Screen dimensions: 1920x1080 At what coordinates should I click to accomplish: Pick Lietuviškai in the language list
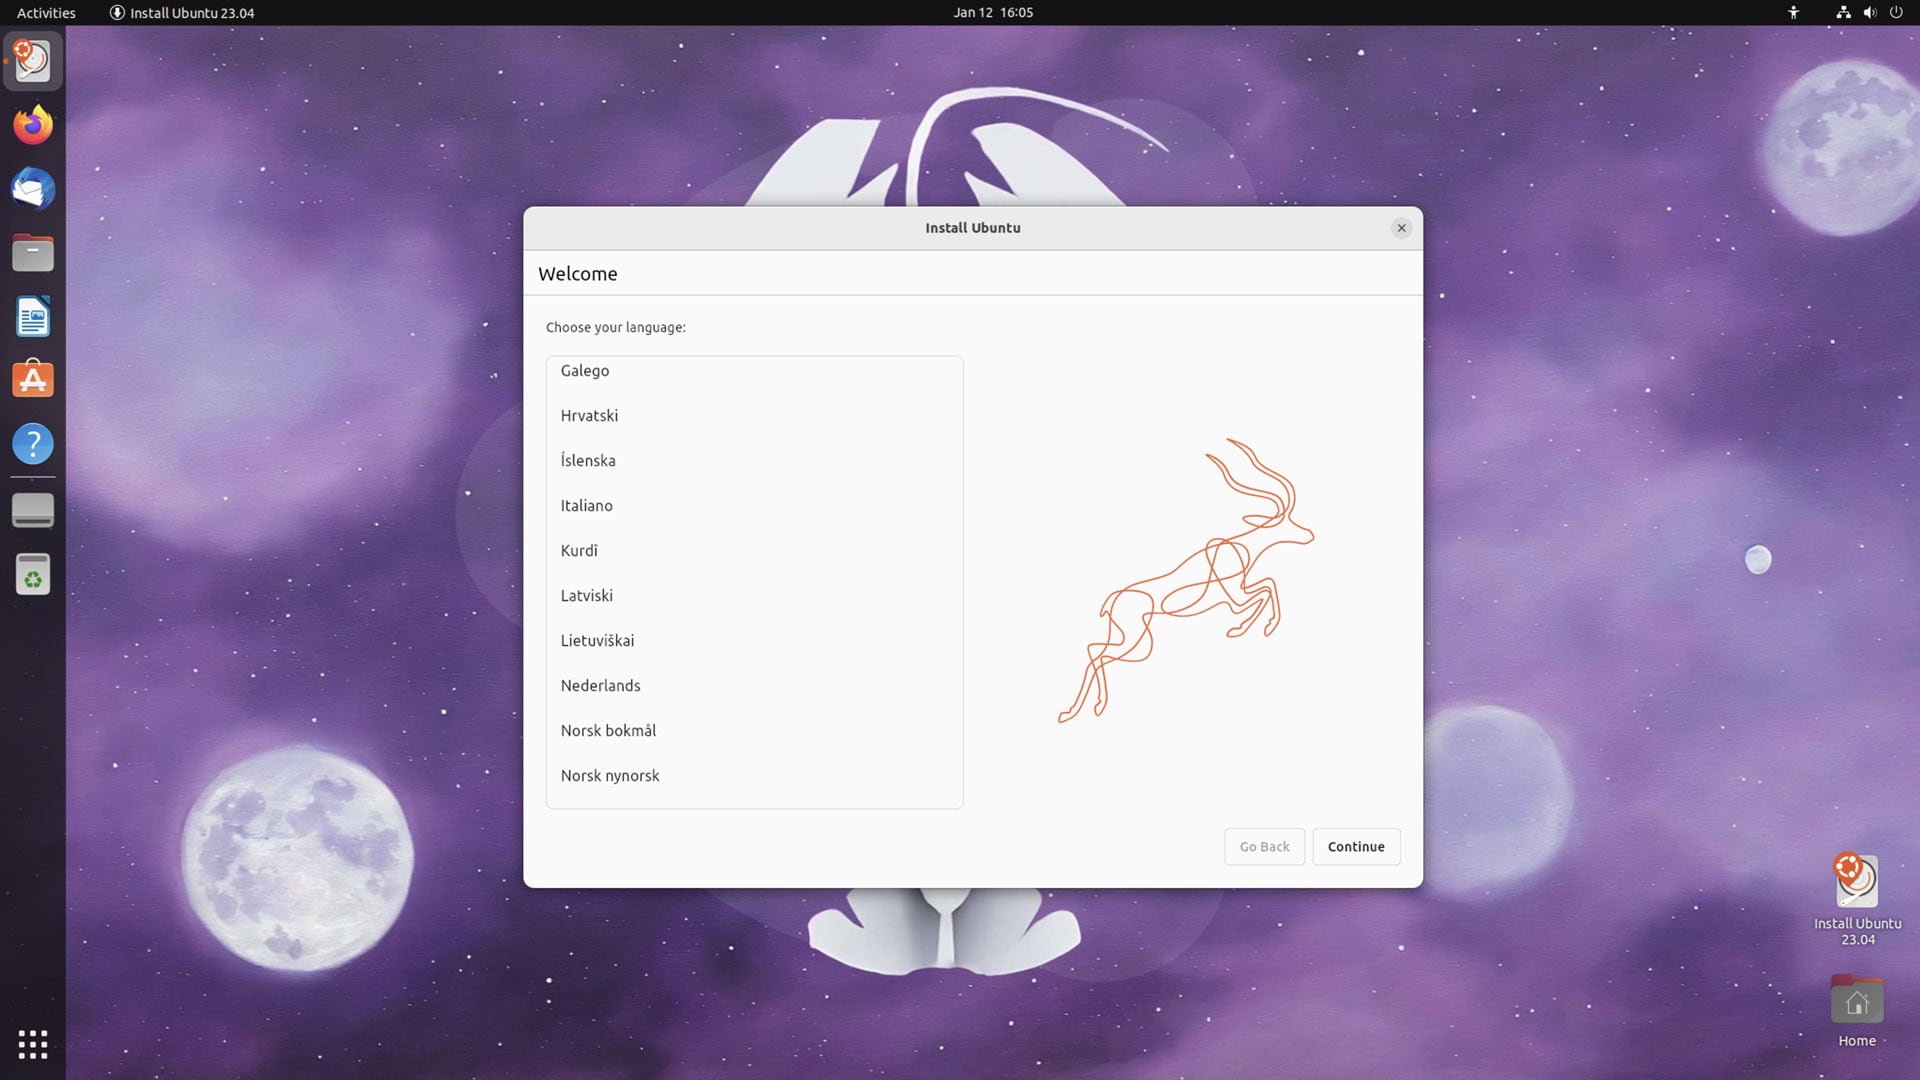[x=755, y=641]
